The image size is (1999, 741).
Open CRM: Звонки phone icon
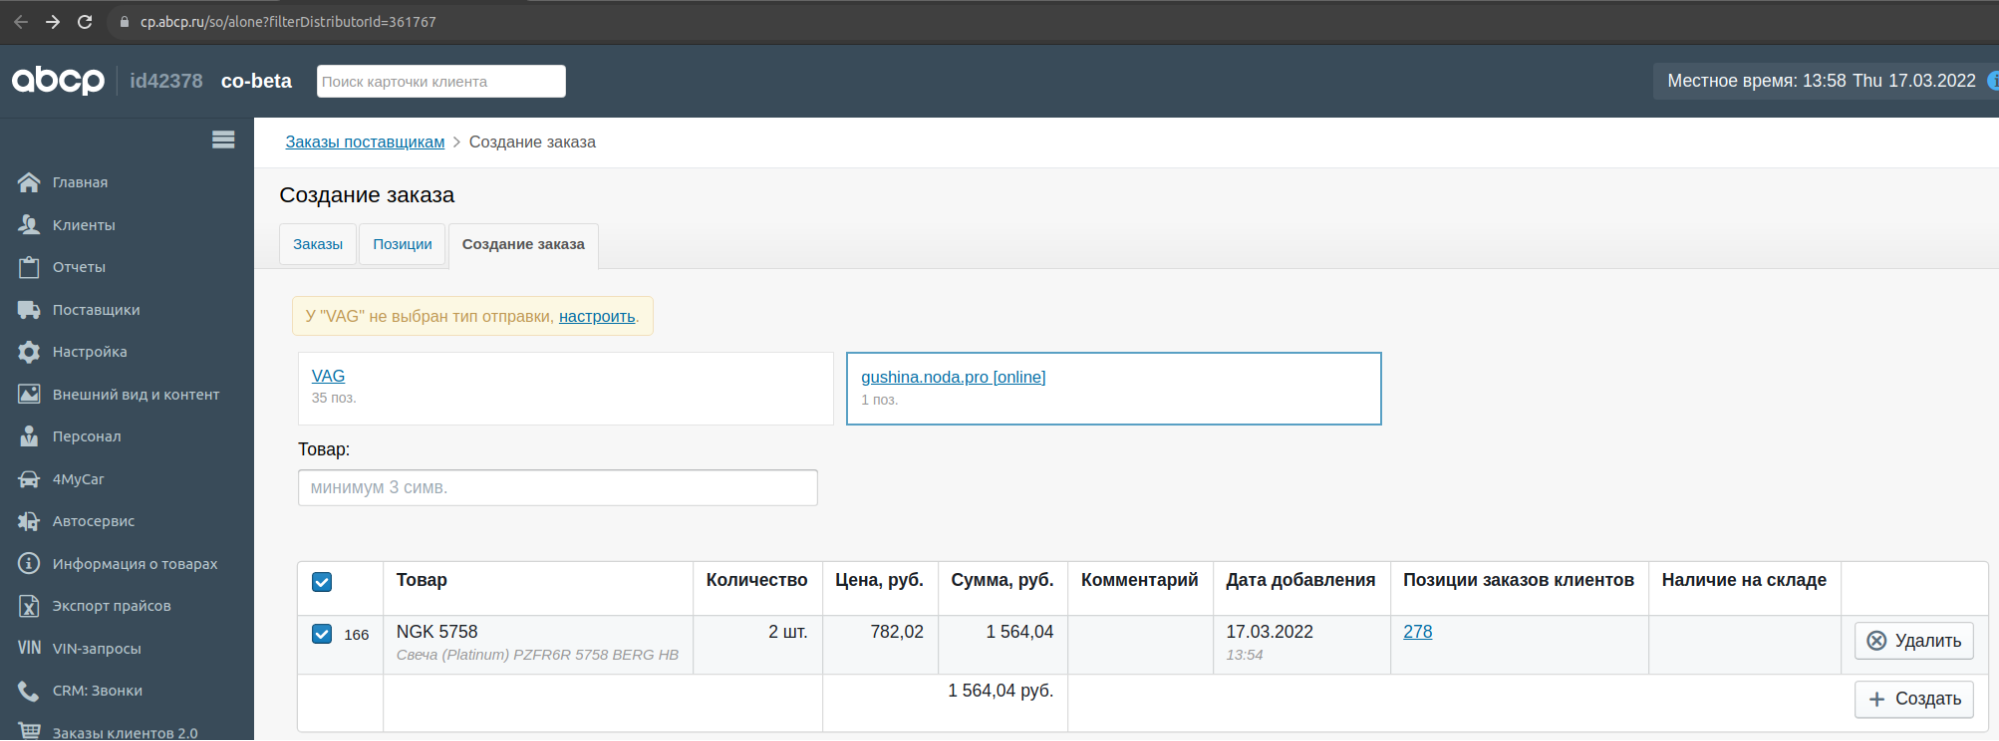tap(29, 690)
